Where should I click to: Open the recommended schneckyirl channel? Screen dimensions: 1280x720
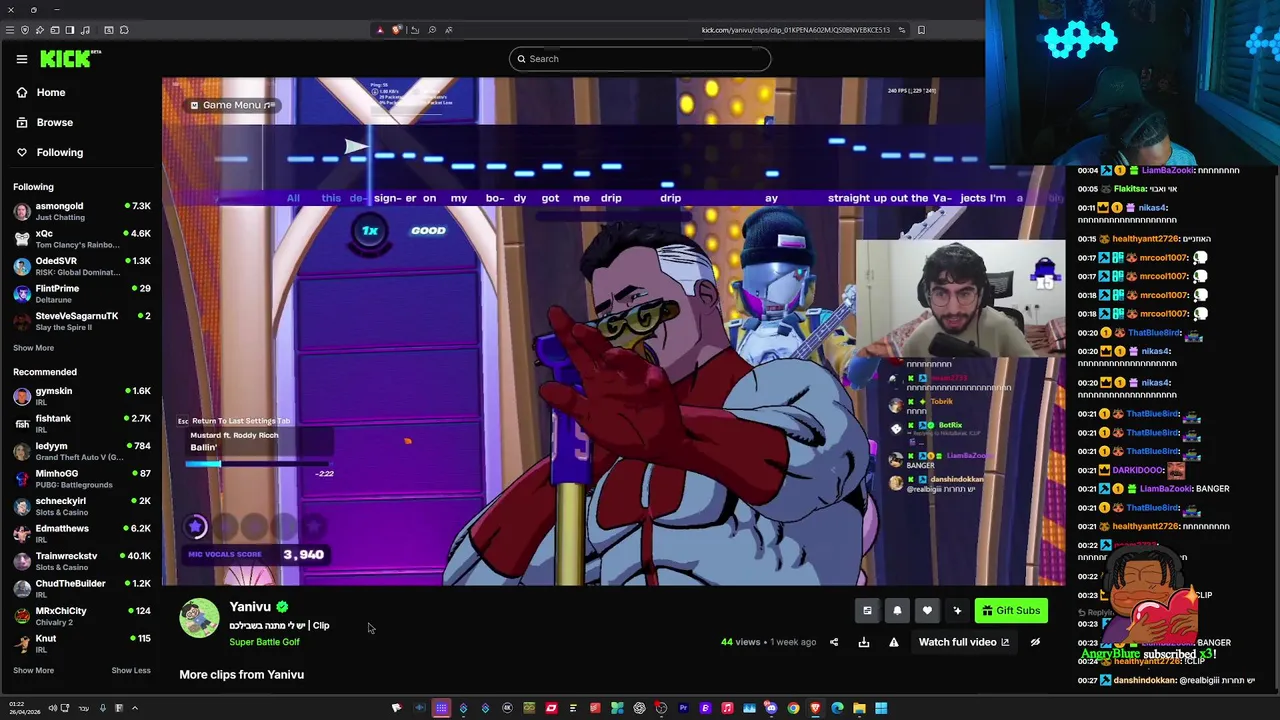click(x=80, y=506)
